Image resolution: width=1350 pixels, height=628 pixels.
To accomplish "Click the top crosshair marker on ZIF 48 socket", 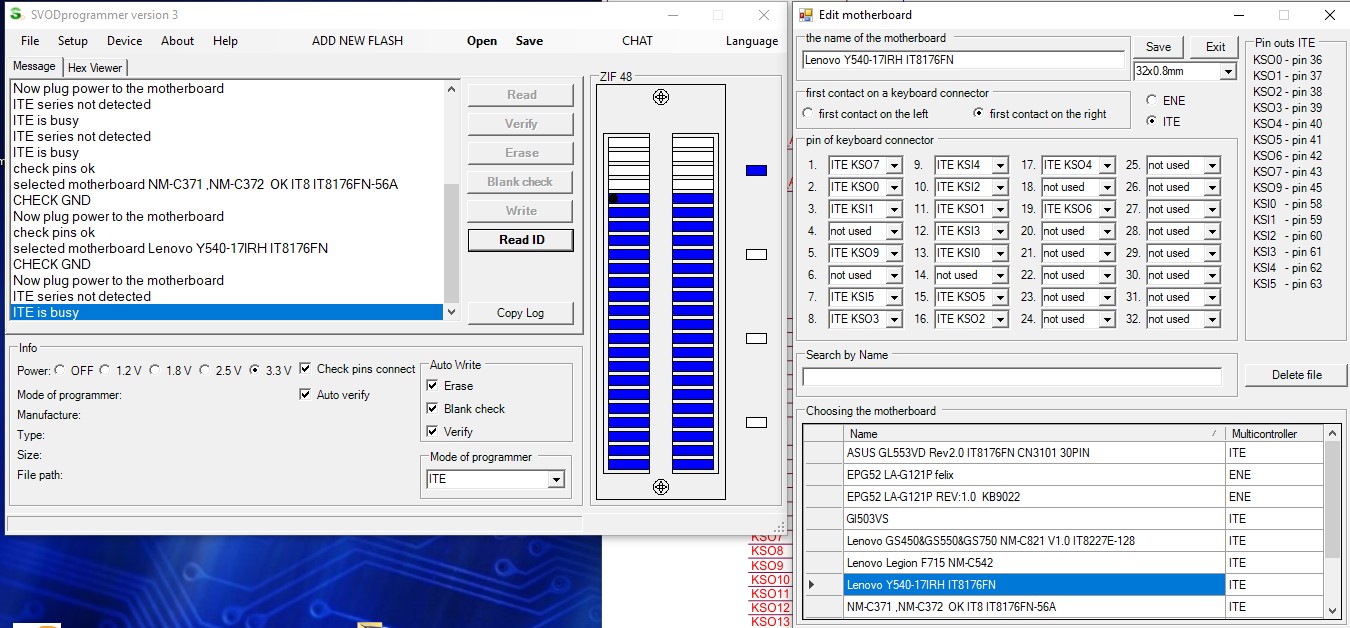I will [660, 97].
